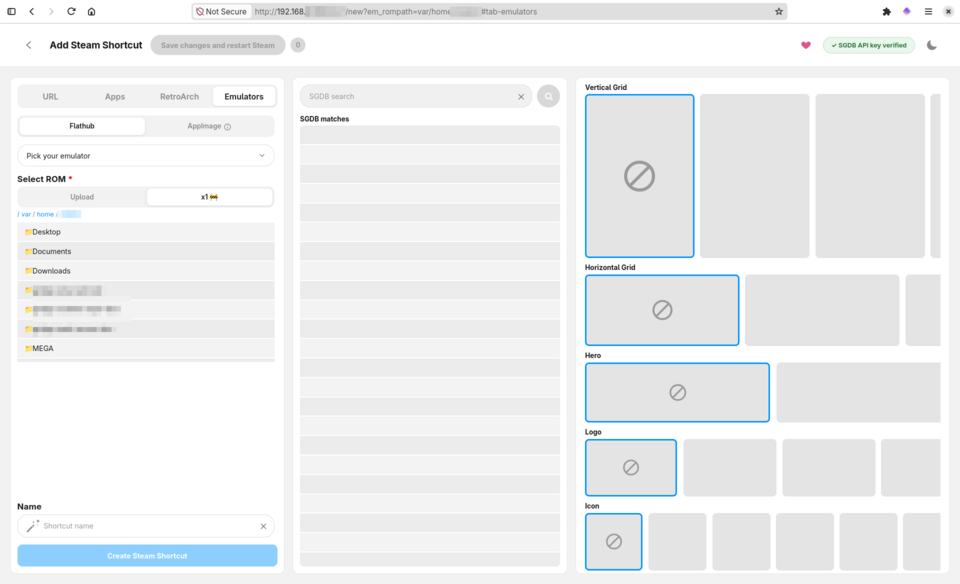The width and height of the screenshot is (960, 584).
Task: Select the x1 ROM browse option
Action: coord(209,197)
